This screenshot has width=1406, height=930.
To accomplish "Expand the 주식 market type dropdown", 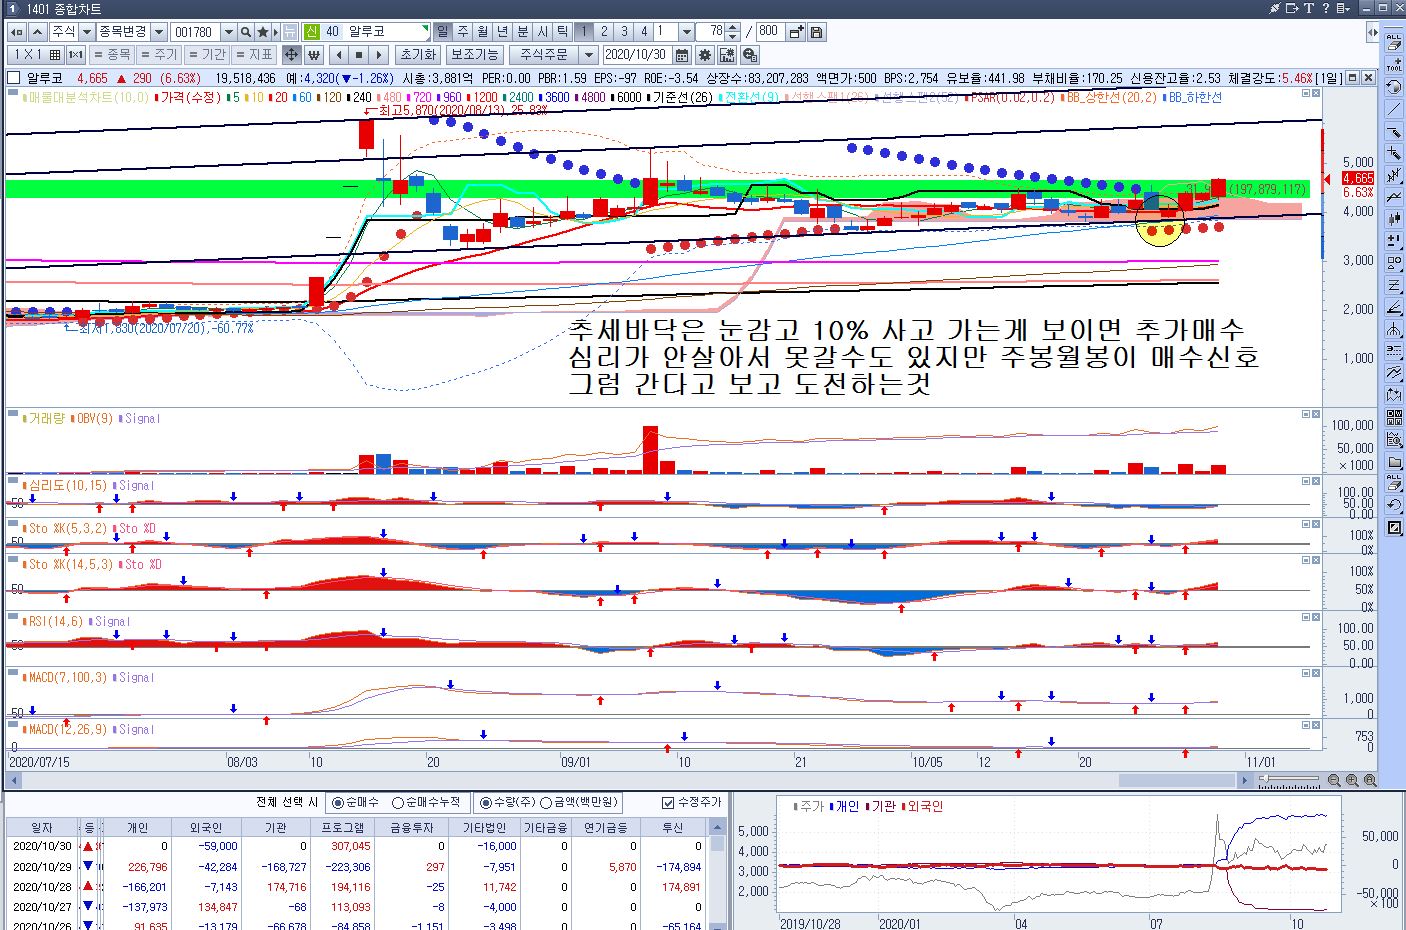I will pyautogui.click(x=87, y=32).
